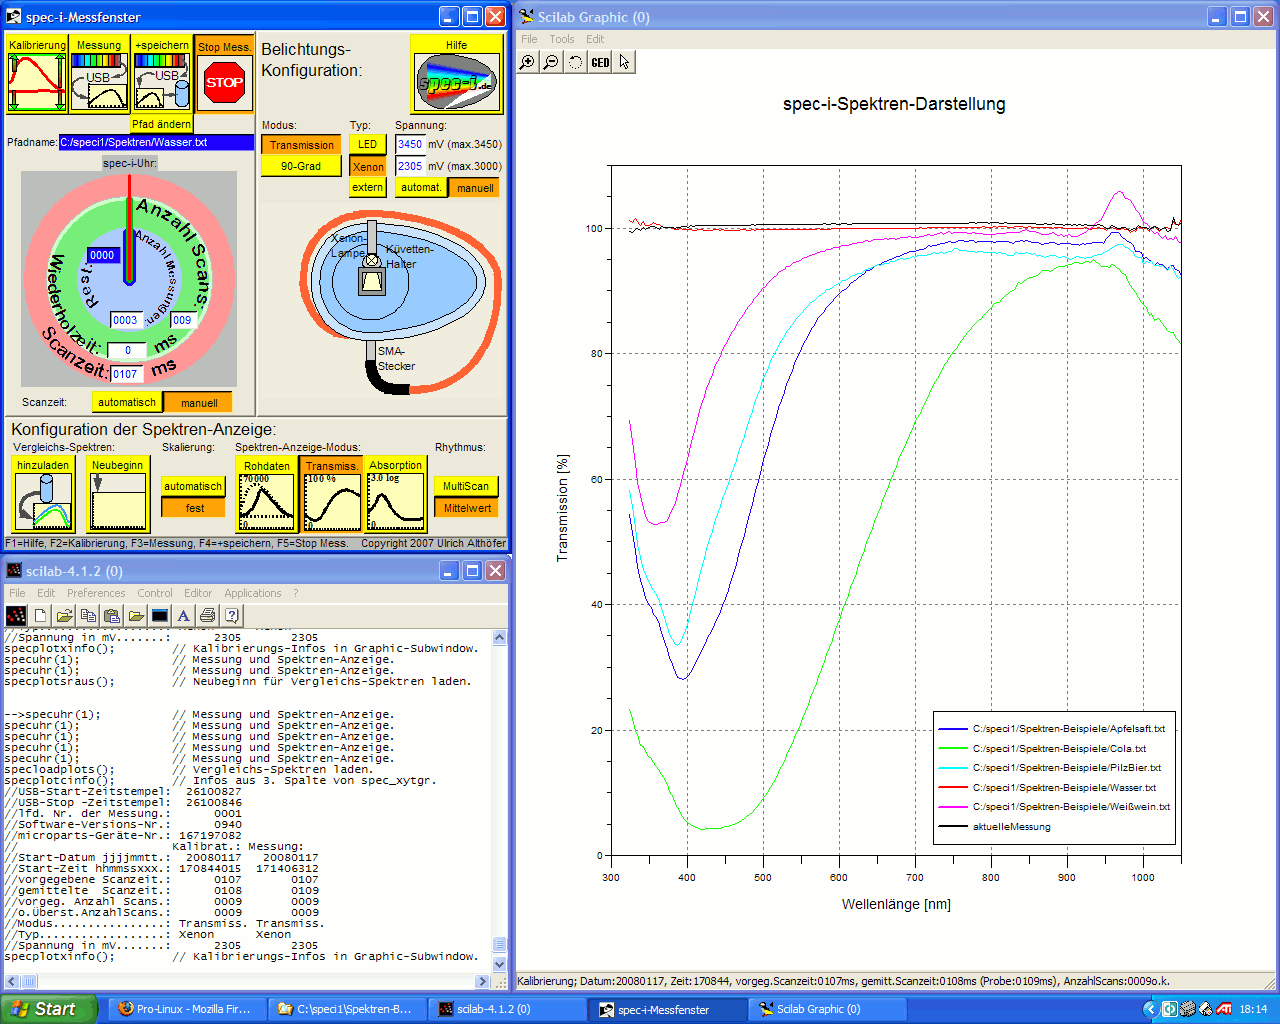Click the zoom-in magnifier in Scilab Graphic
Viewport: 1280px width, 1024px height.
[527, 62]
